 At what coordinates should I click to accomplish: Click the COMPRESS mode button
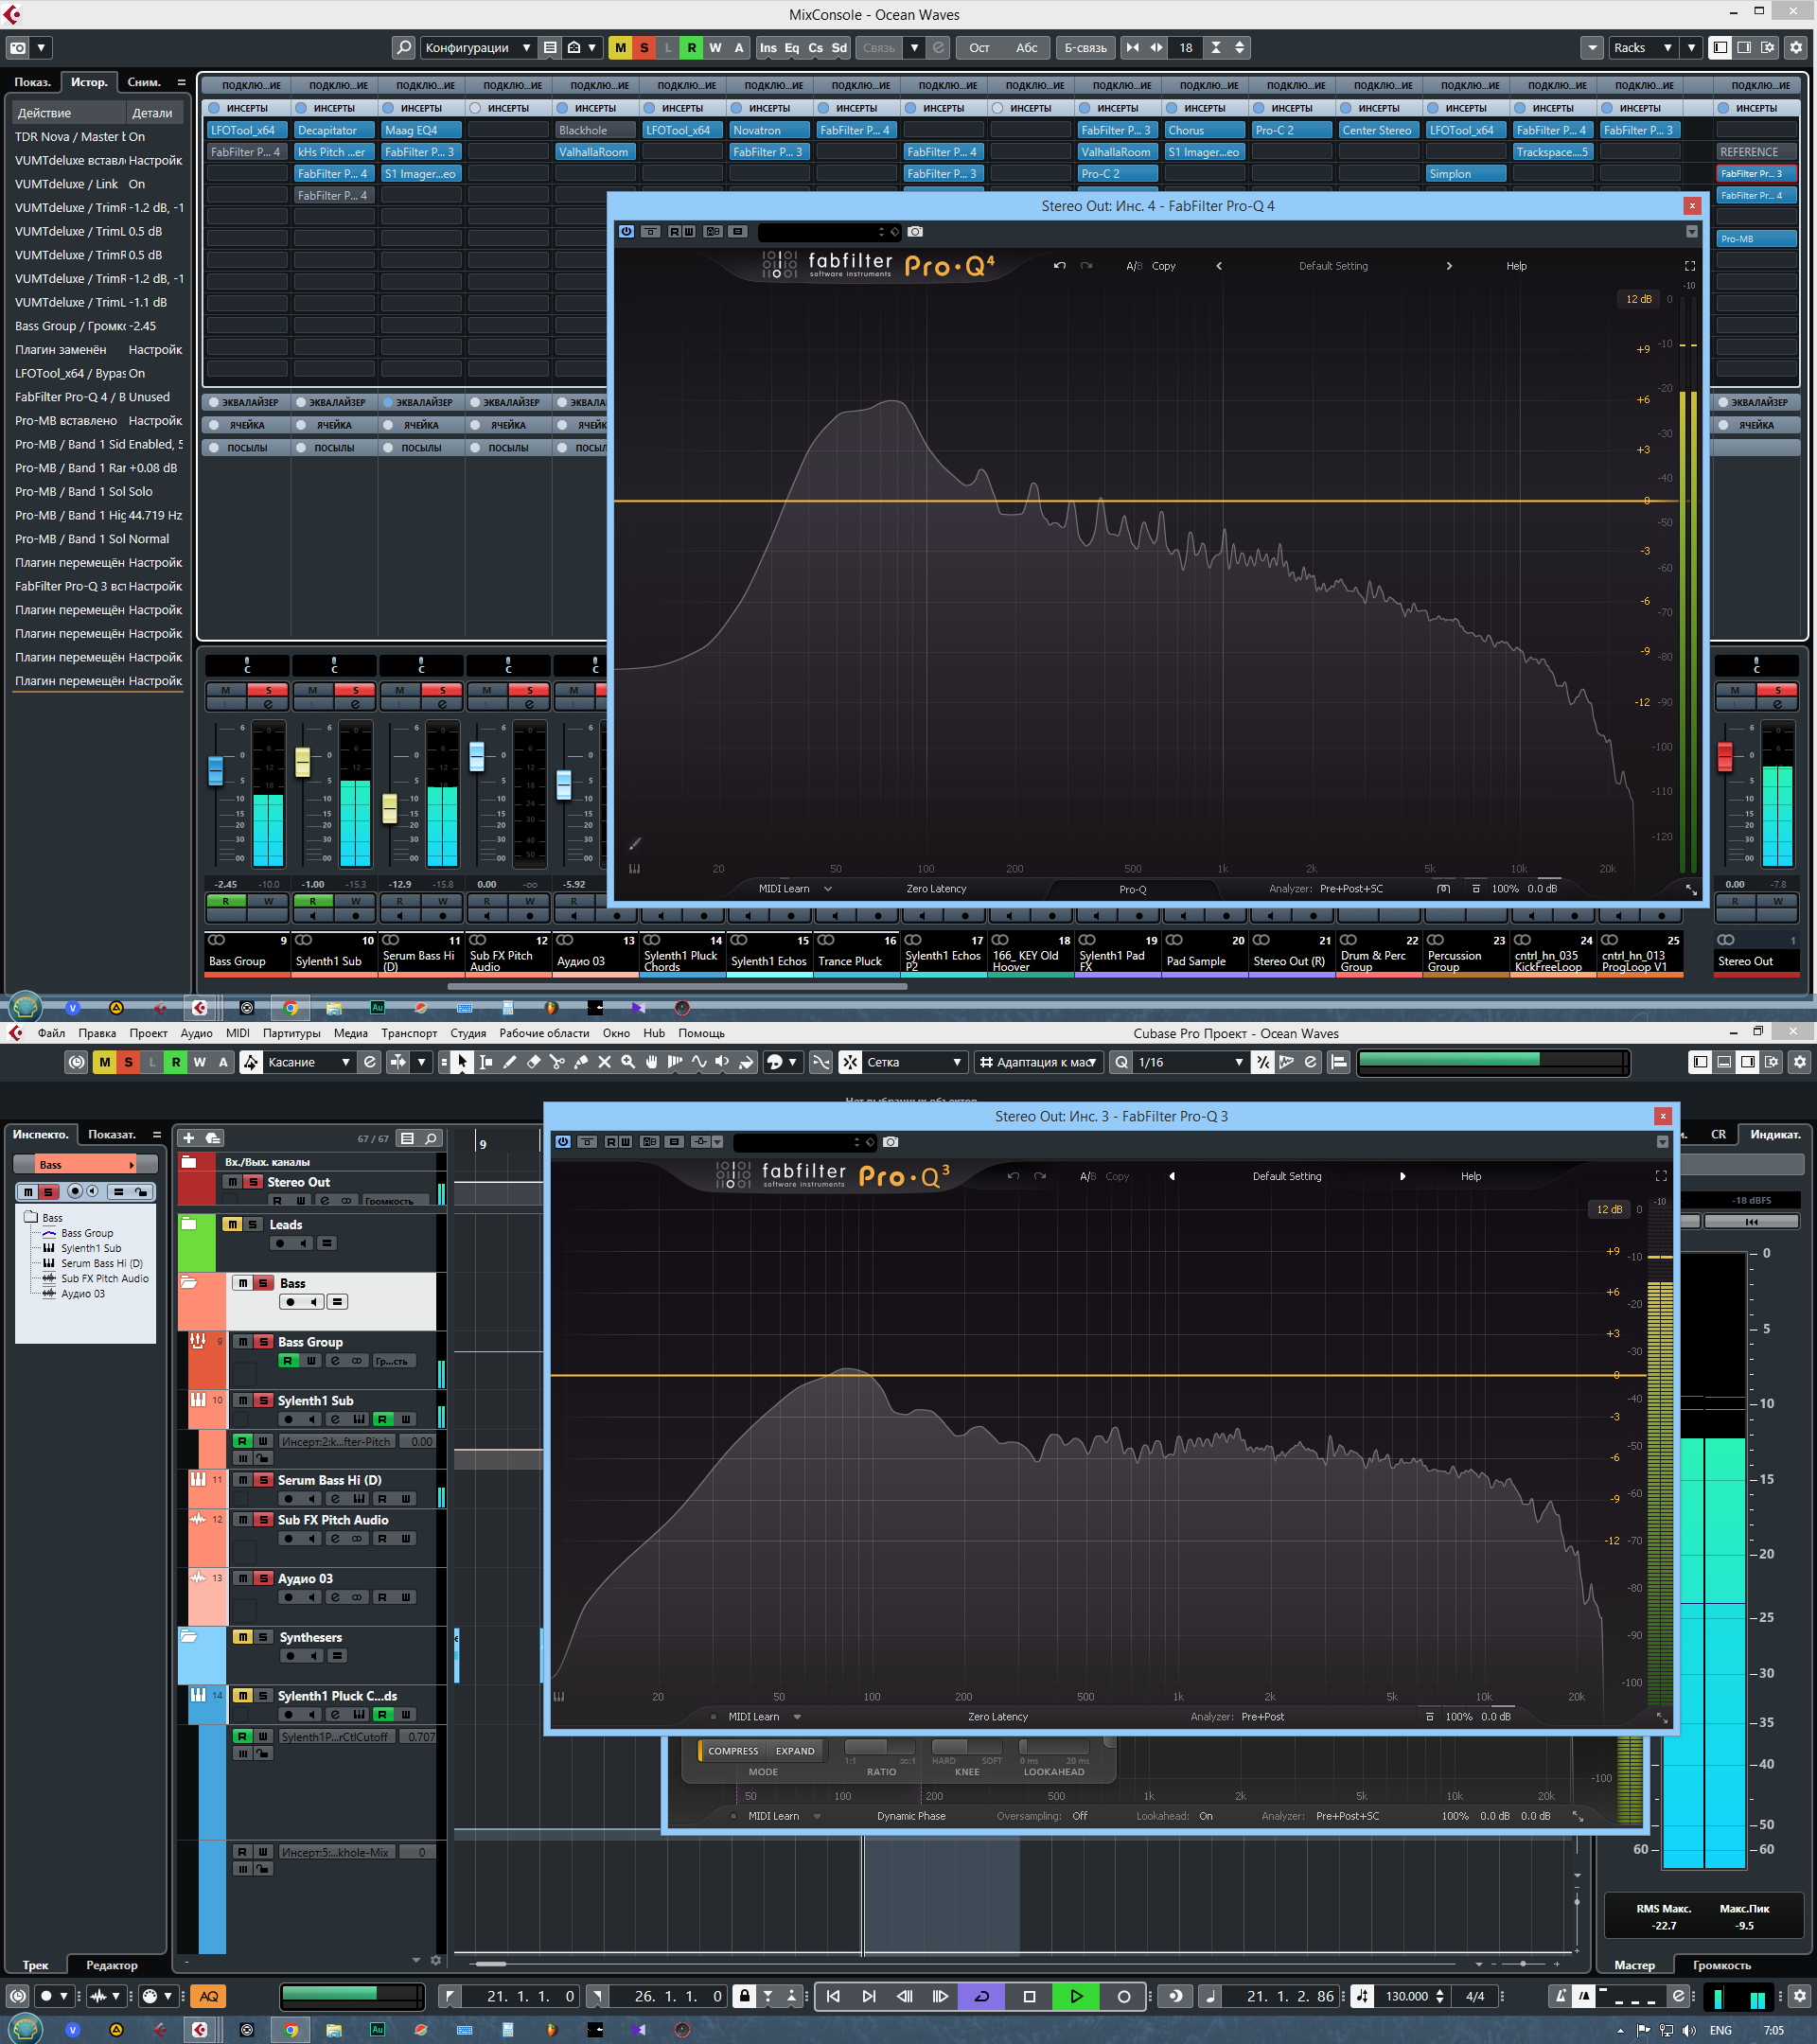732,1750
